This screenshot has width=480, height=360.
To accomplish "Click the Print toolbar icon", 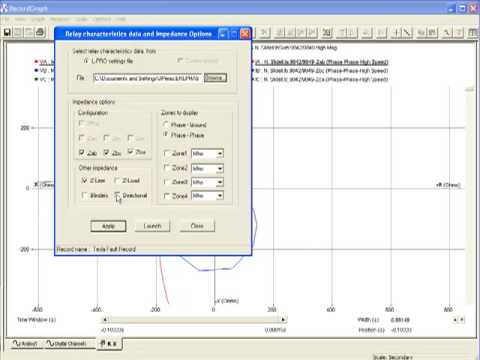I will click(40, 32).
